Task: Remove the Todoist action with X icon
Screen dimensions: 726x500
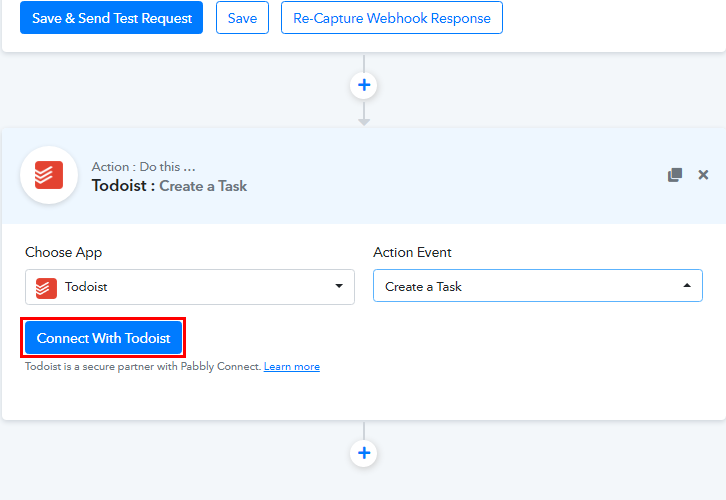Action: pos(703,175)
